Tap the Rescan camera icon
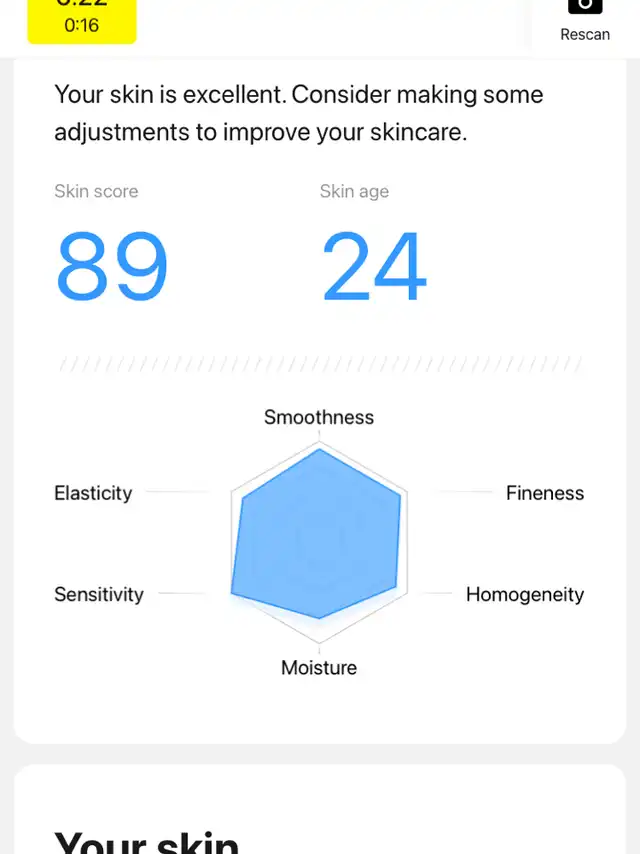640x854 pixels. point(585,6)
